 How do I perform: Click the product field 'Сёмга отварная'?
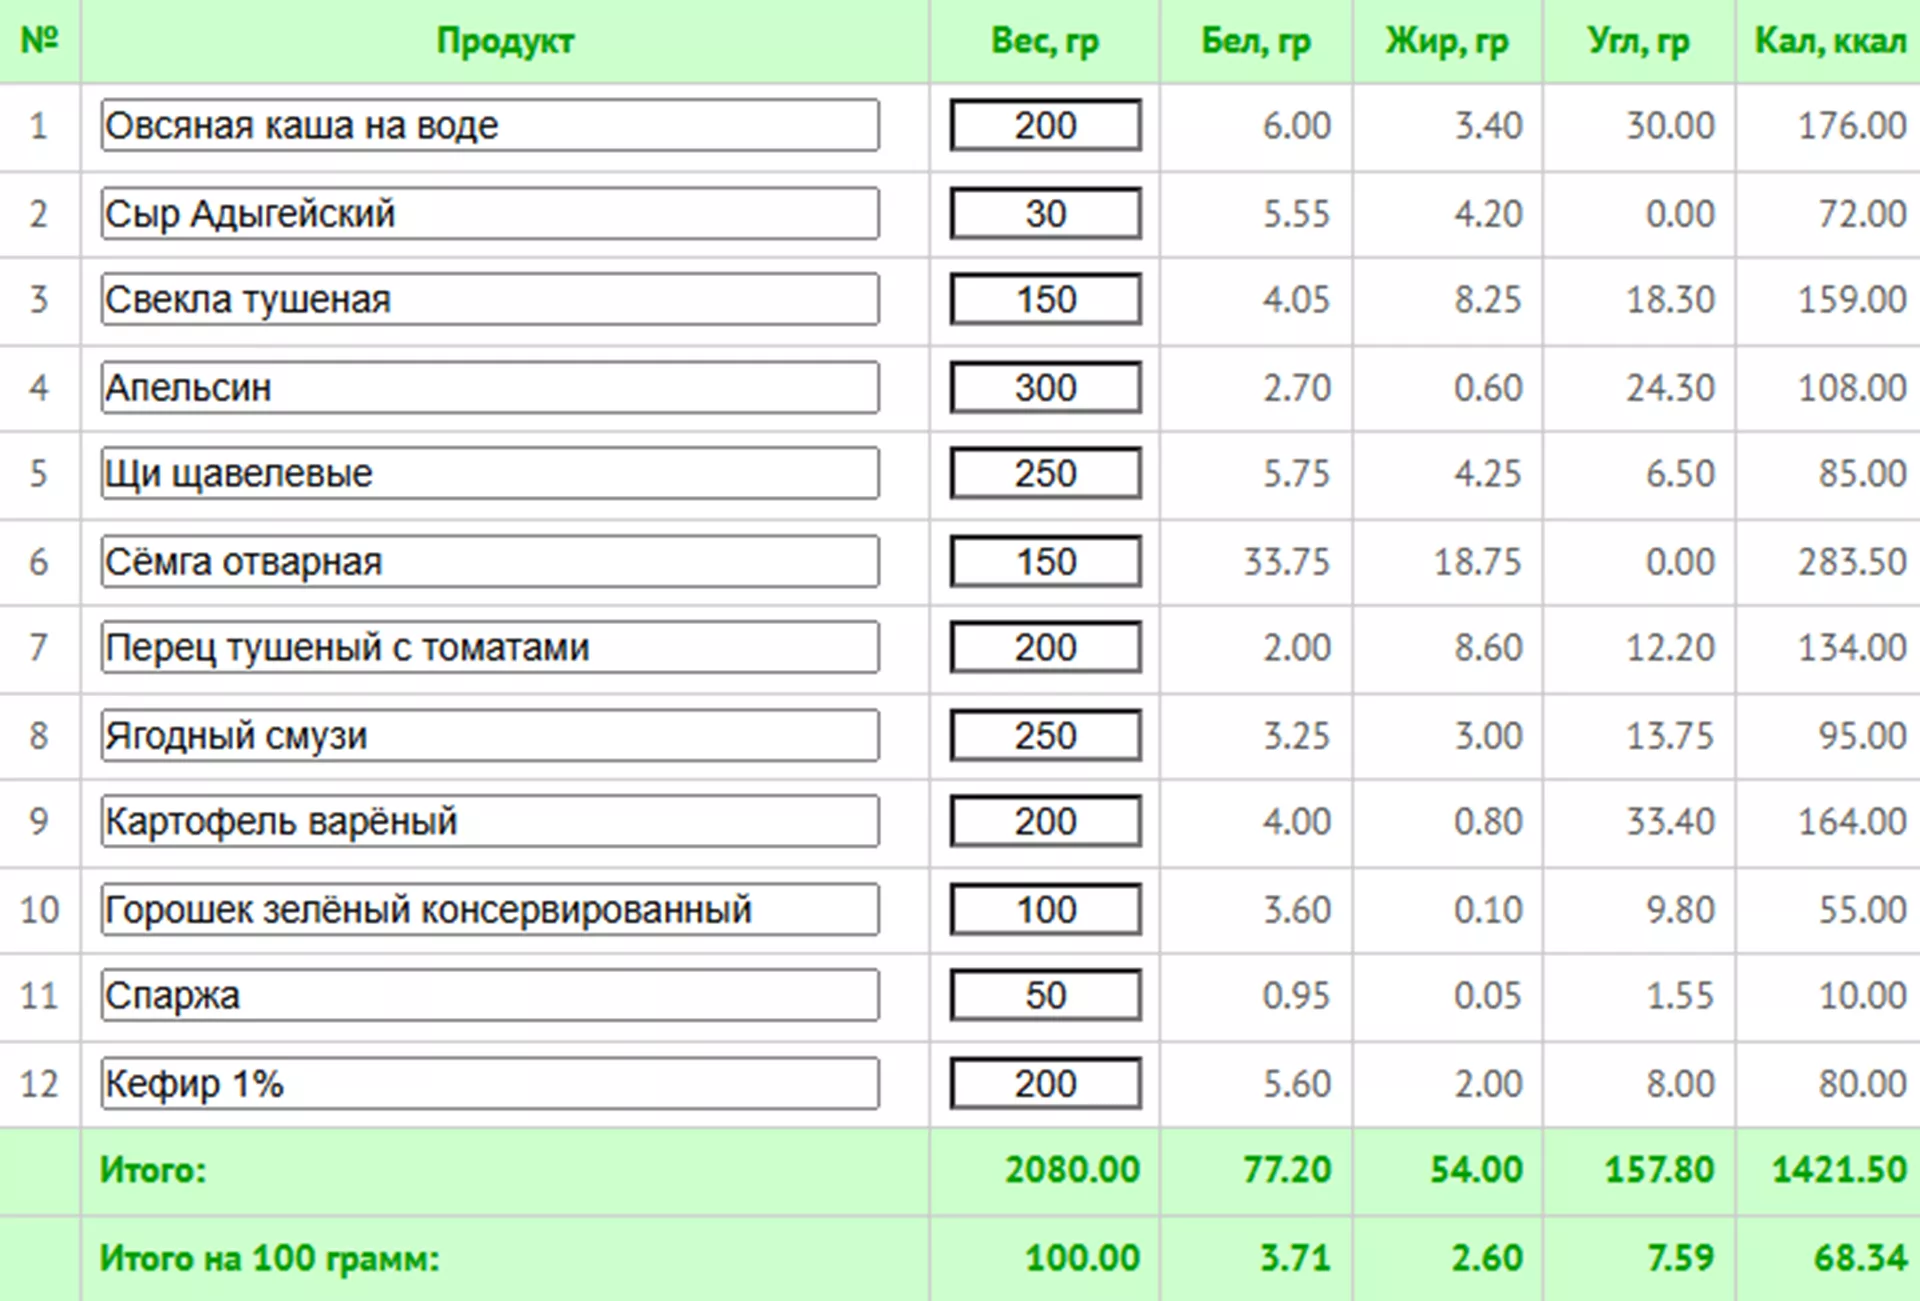[x=490, y=561]
